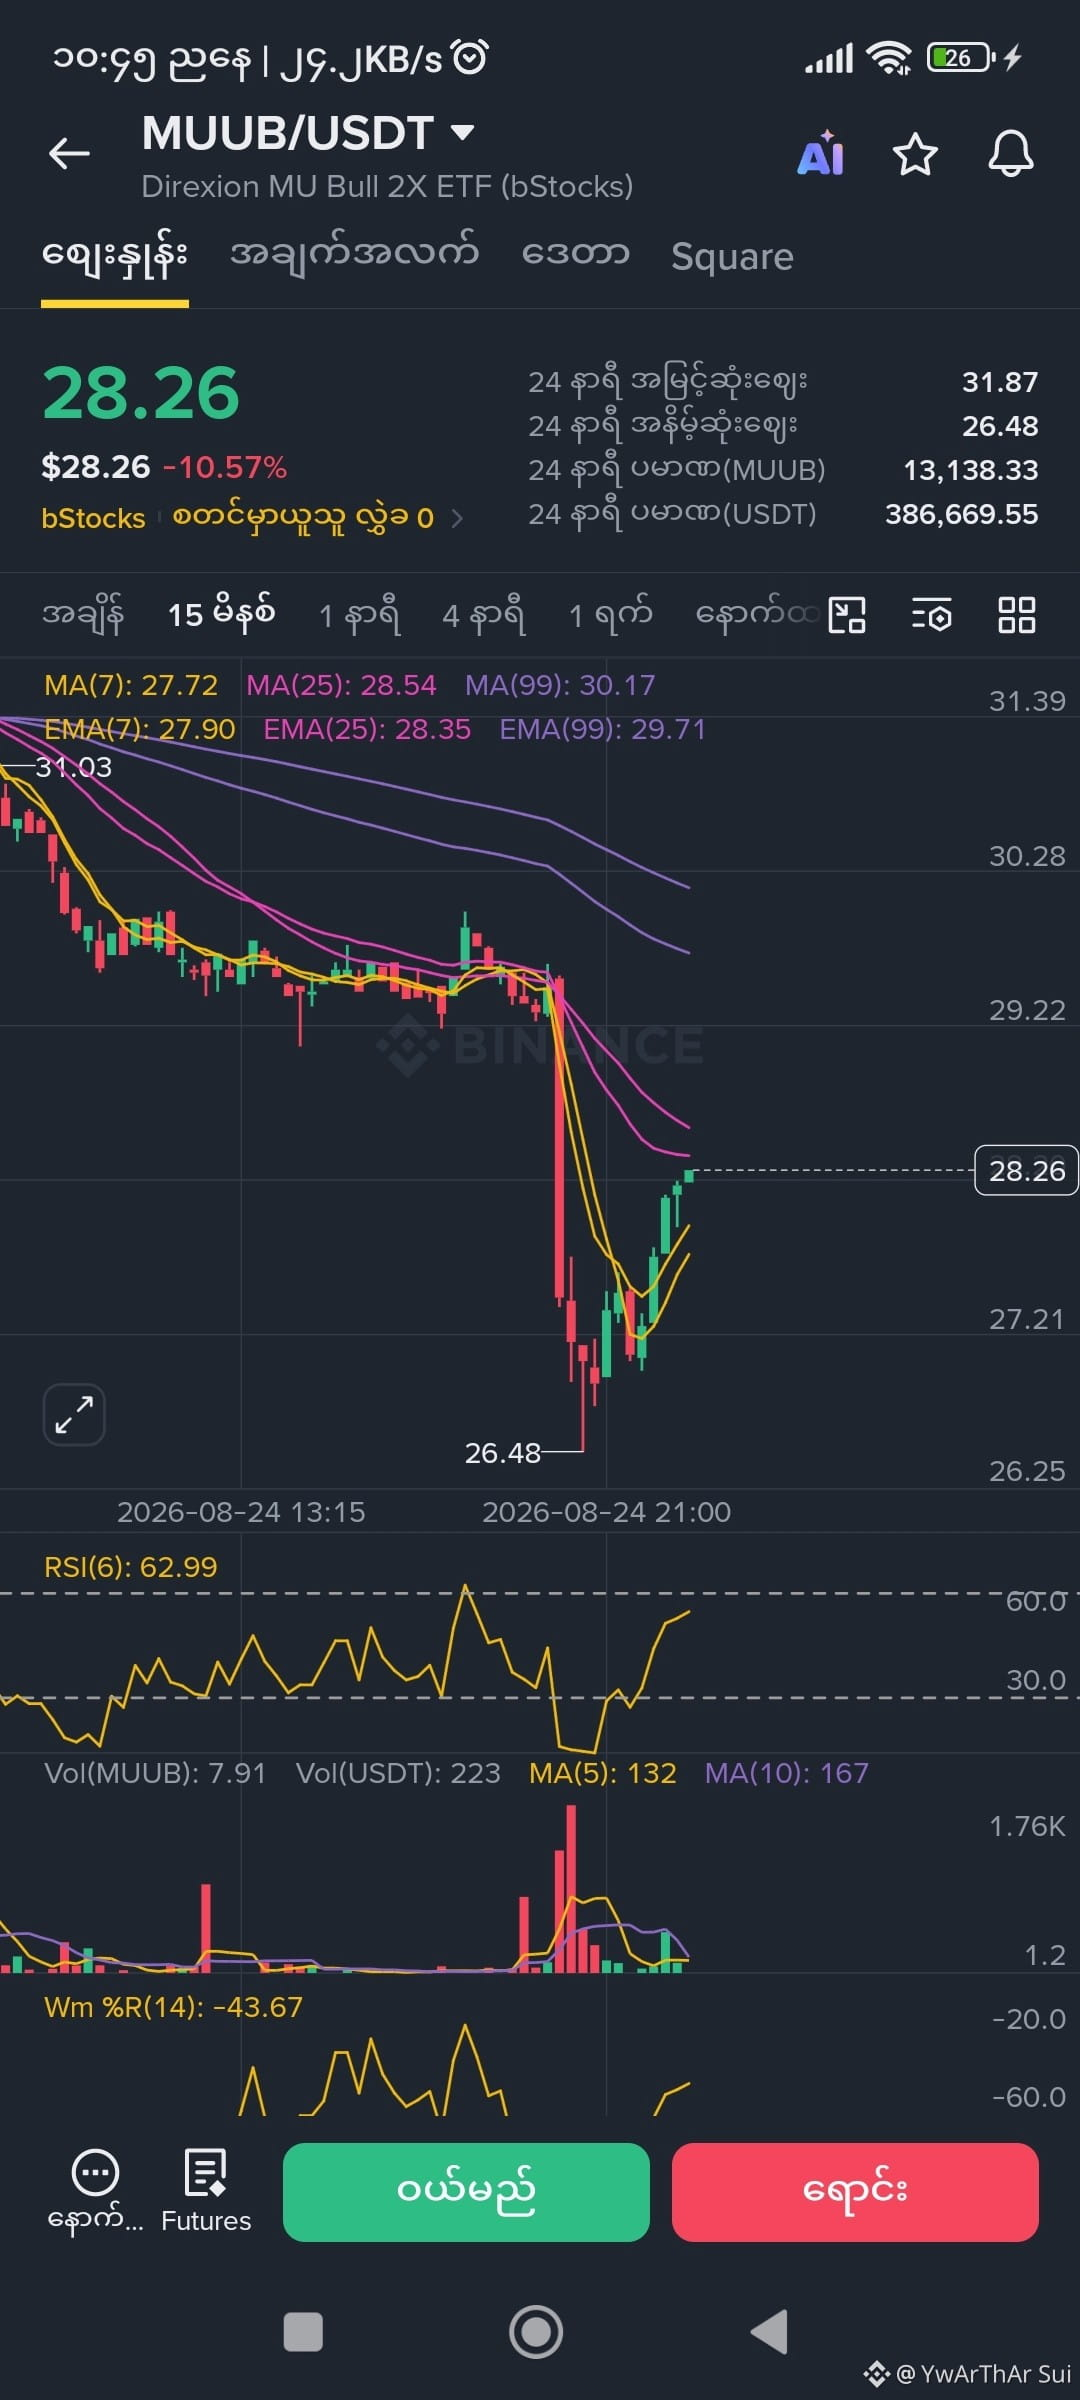The height and width of the screenshot is (2400, 1080).
Task: Click the 24h MUUB volume 13,138.33
Action: 971,470
